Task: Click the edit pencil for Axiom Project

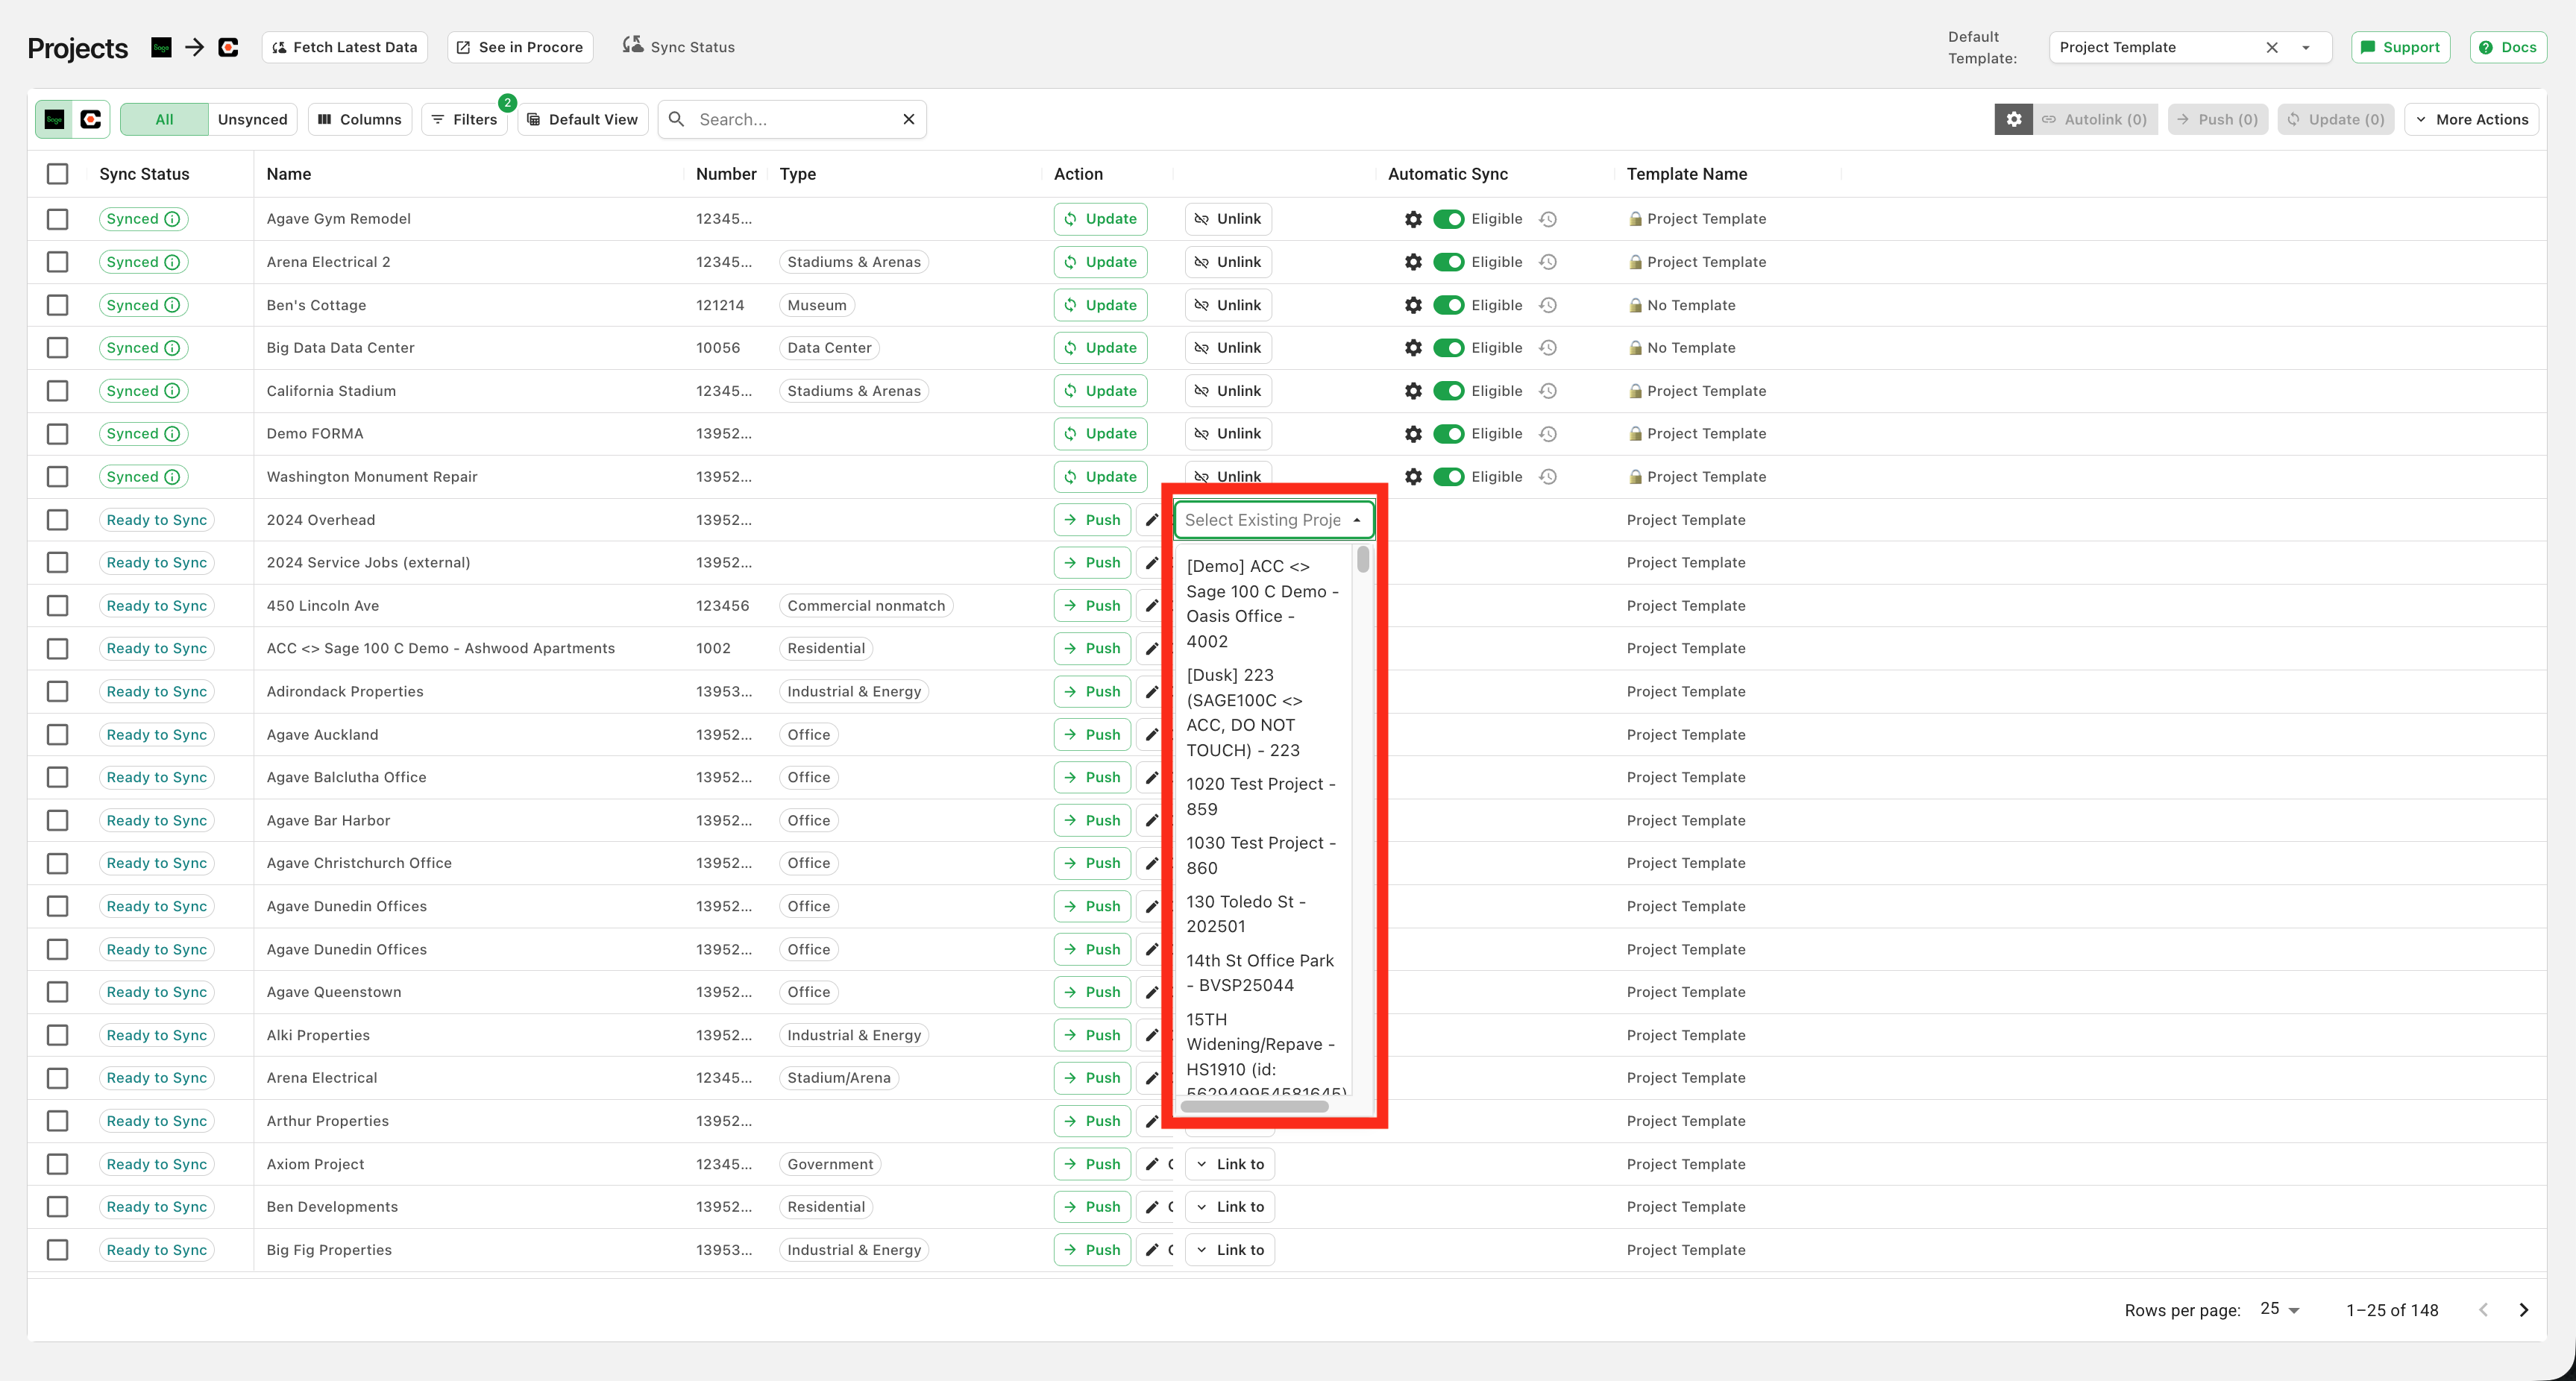Action: 1152,1164
